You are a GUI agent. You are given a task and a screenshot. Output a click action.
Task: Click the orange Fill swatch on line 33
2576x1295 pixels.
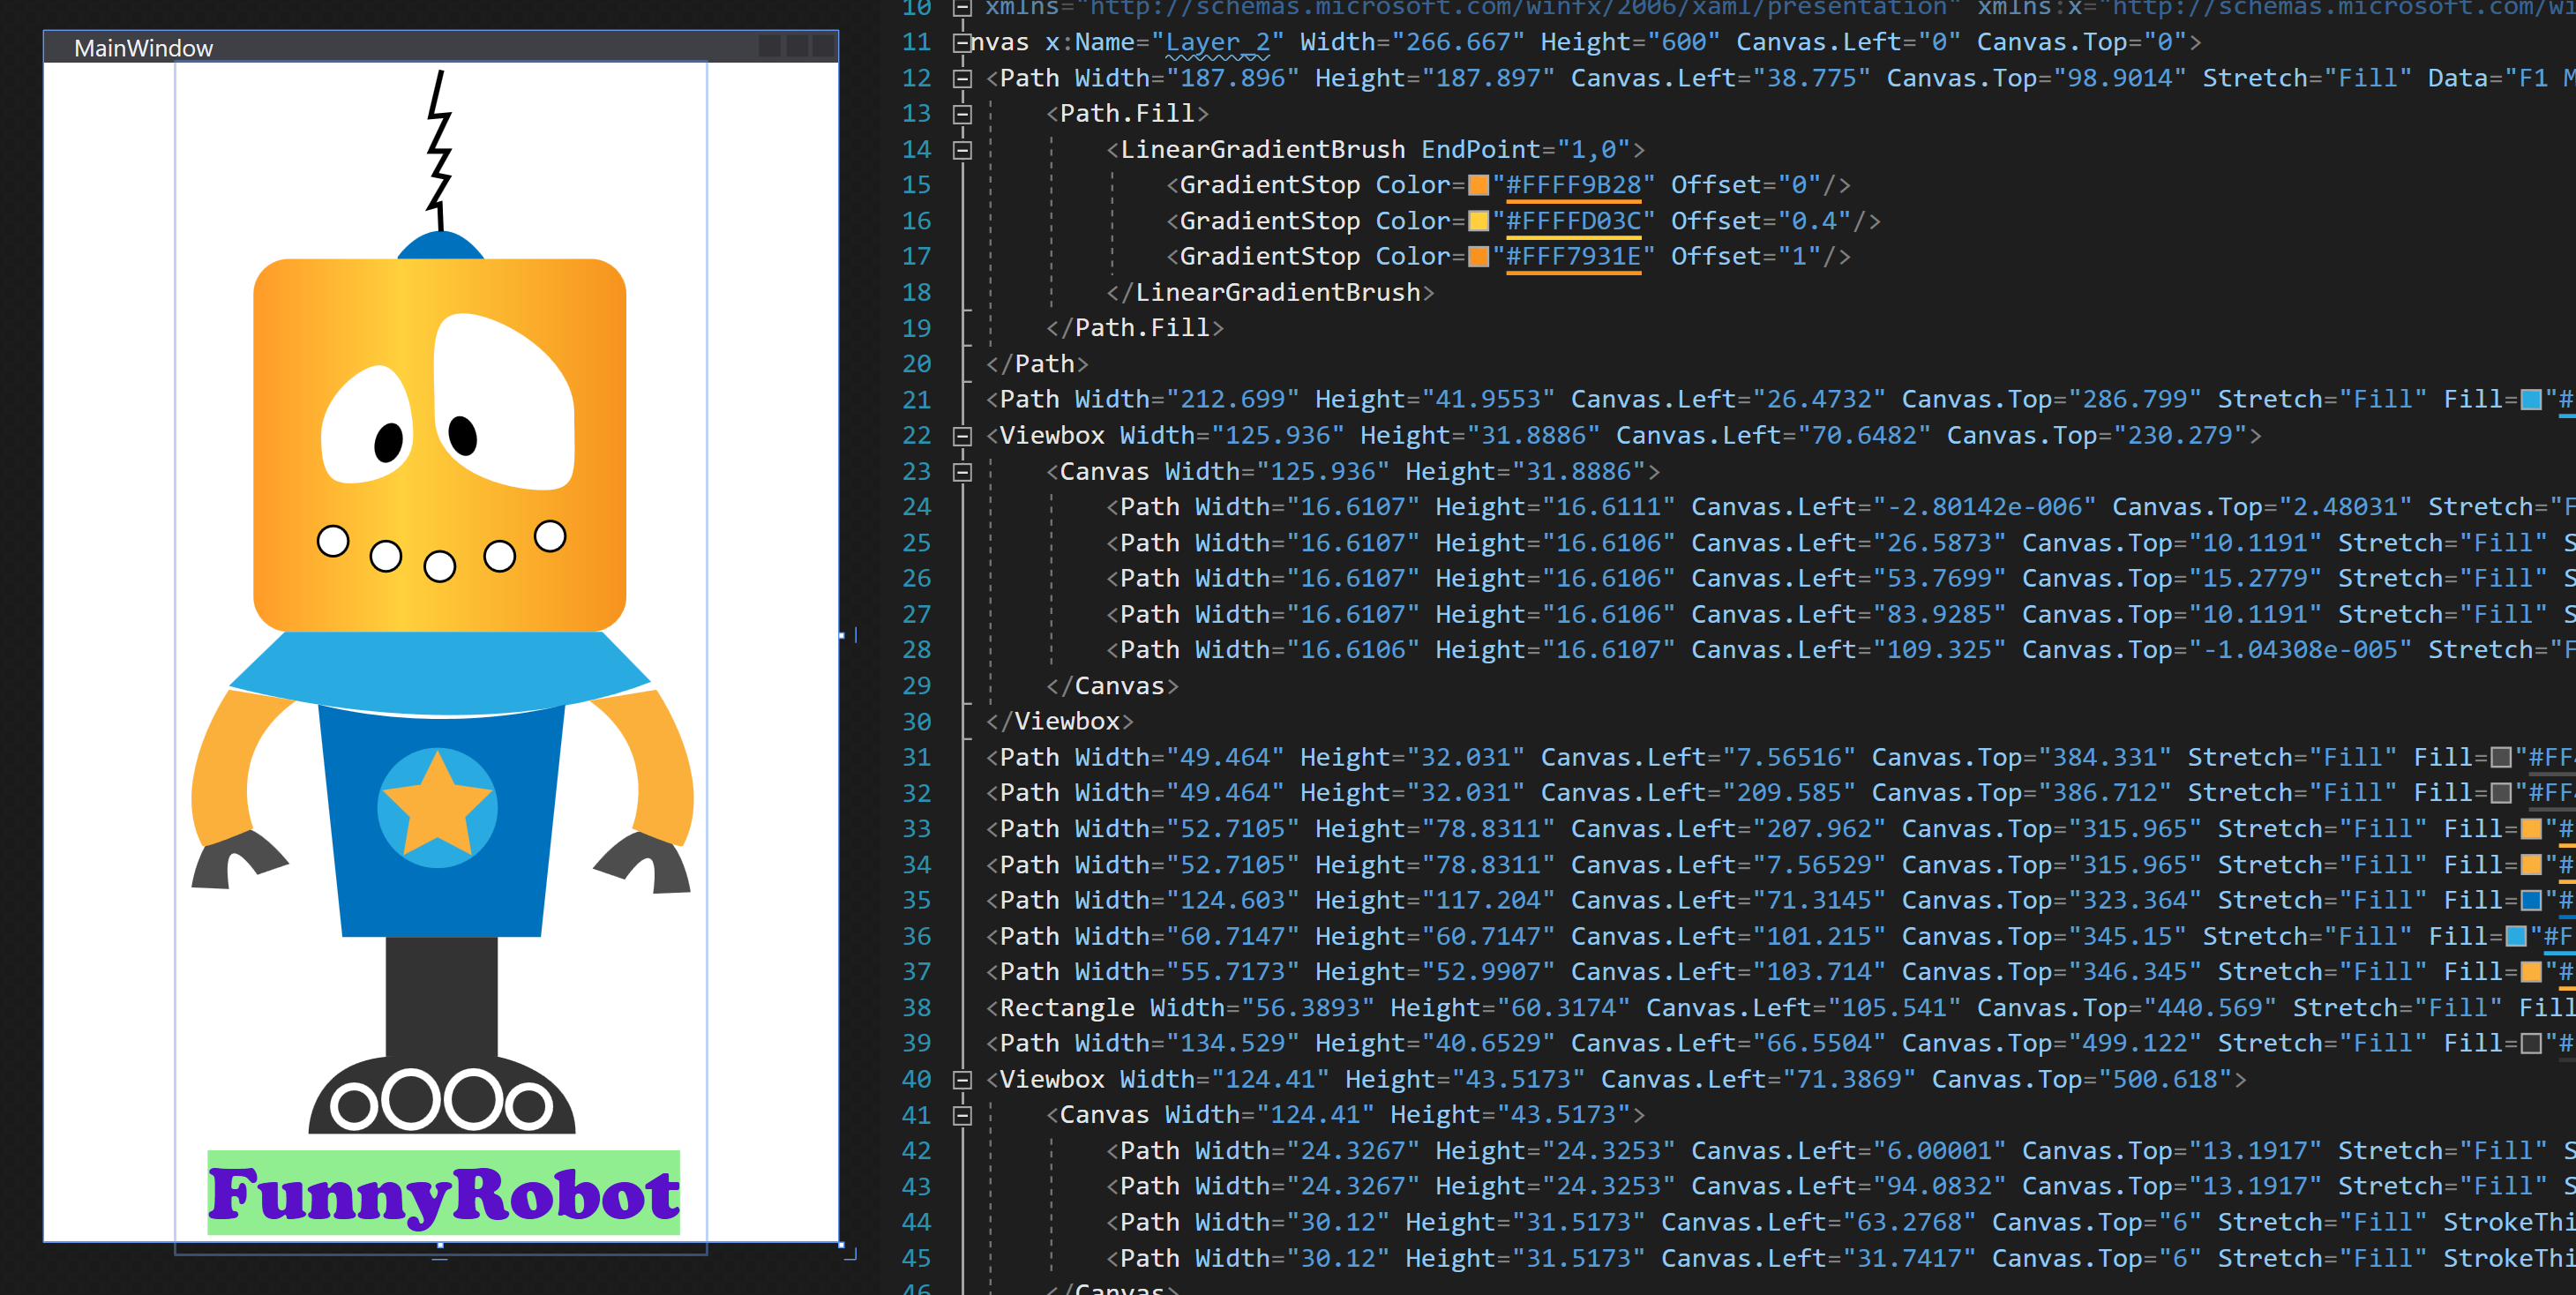[2531, 829]
